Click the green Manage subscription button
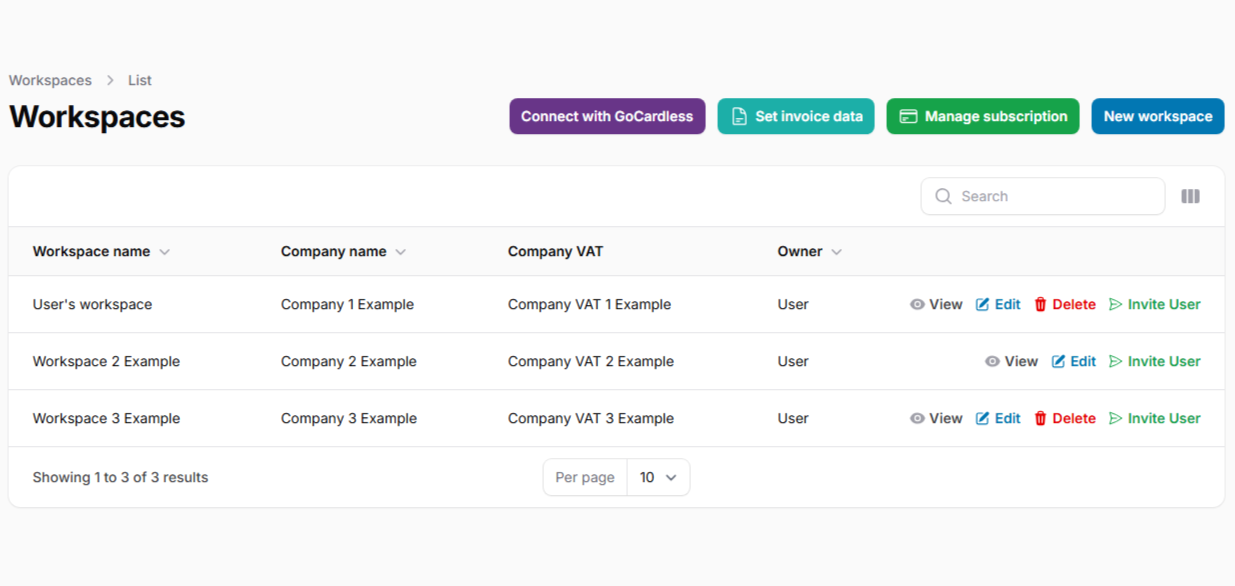 tap(982, 116)
